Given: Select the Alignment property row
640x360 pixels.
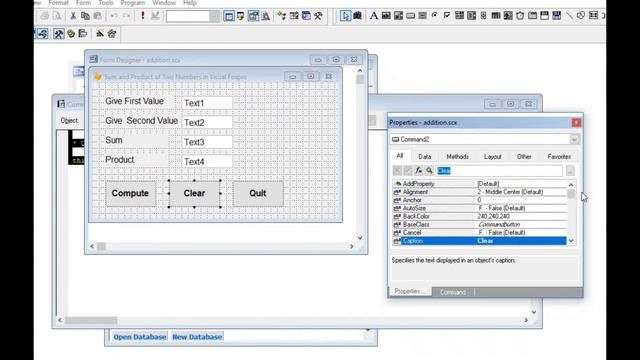Looking at the screenshot, I should pos(480,192).
